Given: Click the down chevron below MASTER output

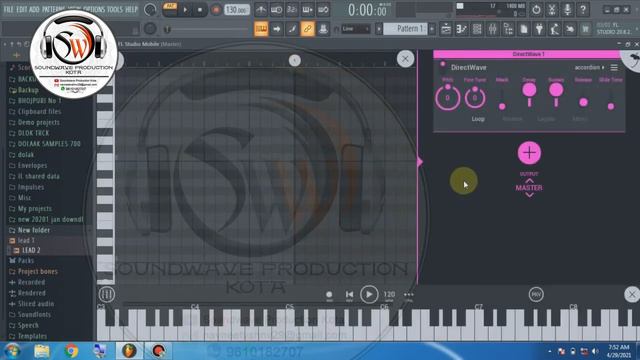Looking at the screenshot, I should pyautogui.click(x=529, y=195).
